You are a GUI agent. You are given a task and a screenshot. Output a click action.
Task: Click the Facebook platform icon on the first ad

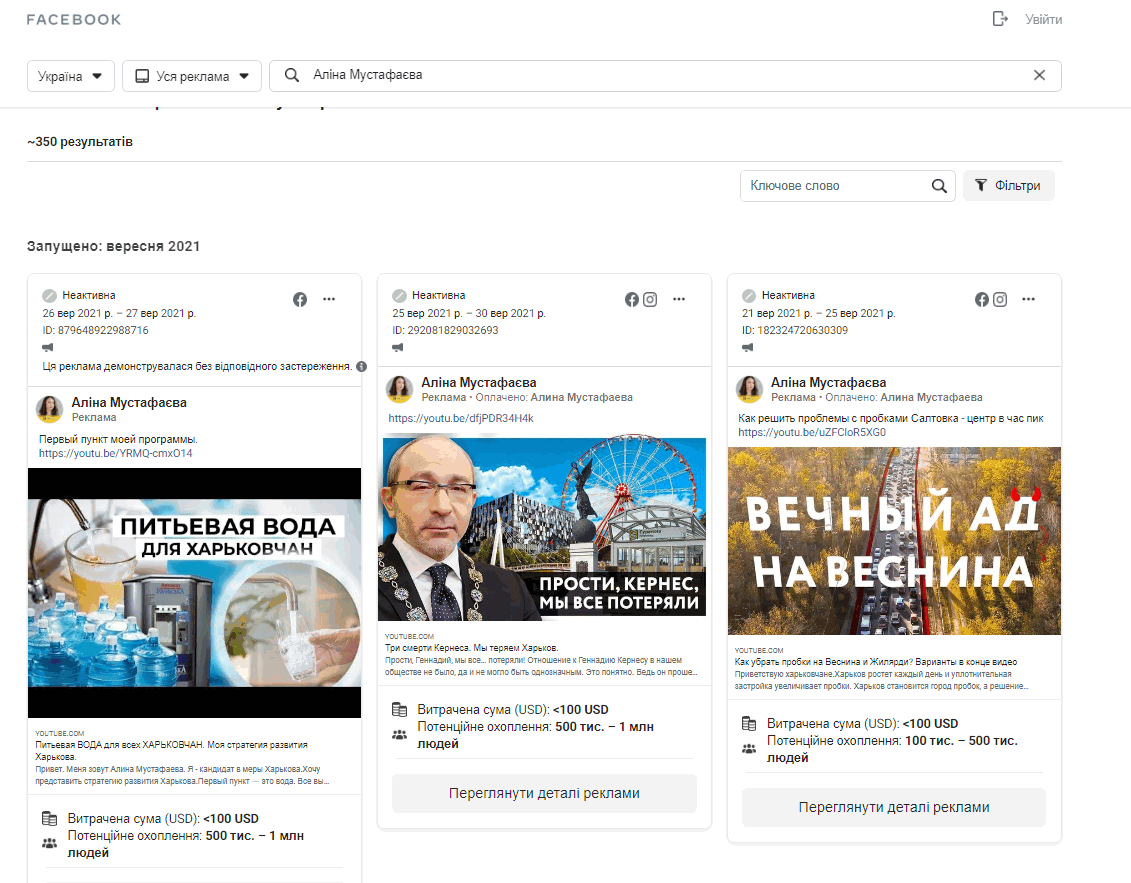pyautogui.click(x=299, y=299)
